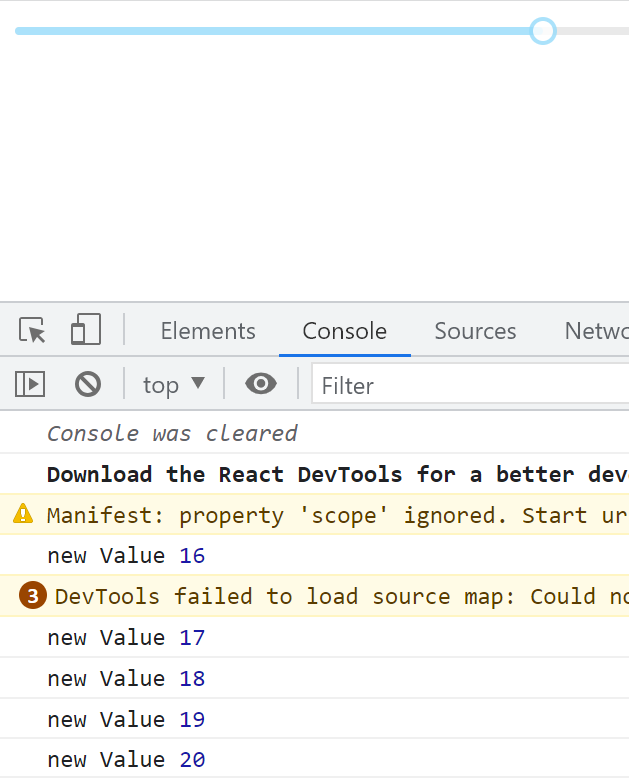Click the DevTools failed to load source map warning
The width and height of the screenshot is (629, 783).
click(314, 596)
